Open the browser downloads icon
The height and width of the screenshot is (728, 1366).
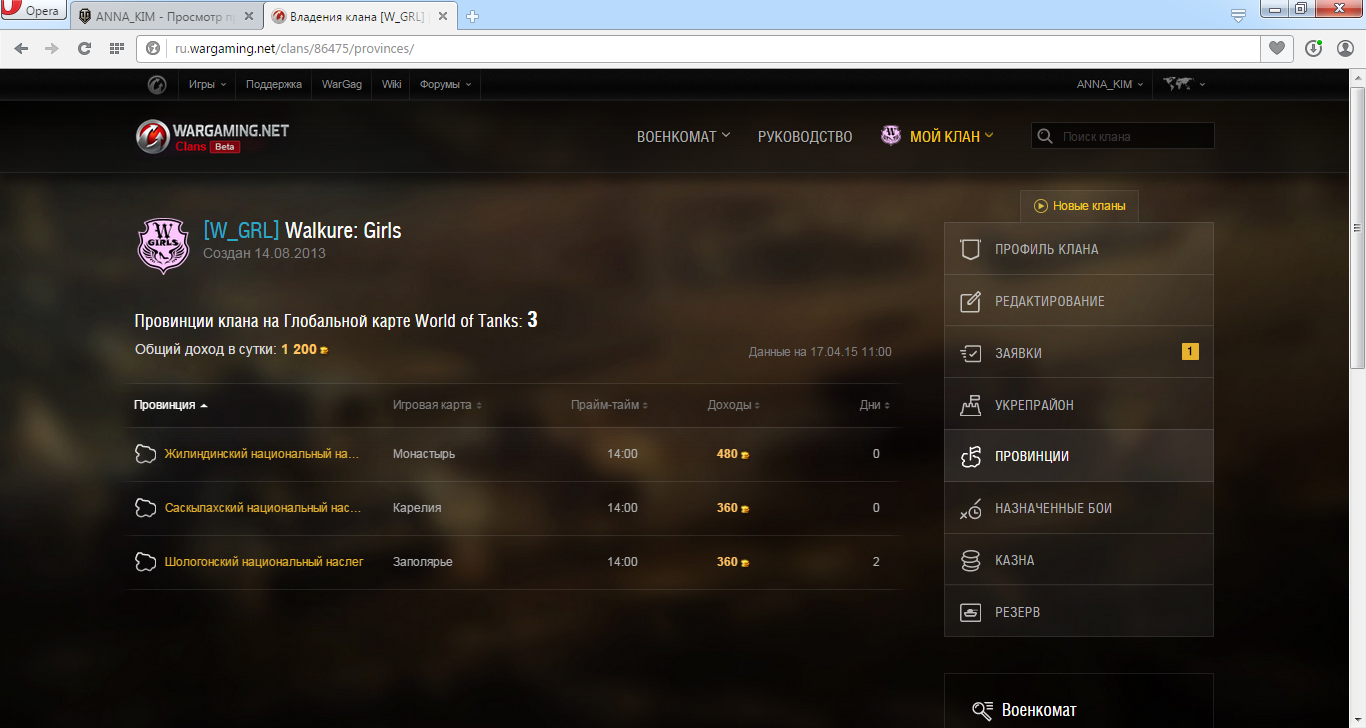click(1313, 48)
